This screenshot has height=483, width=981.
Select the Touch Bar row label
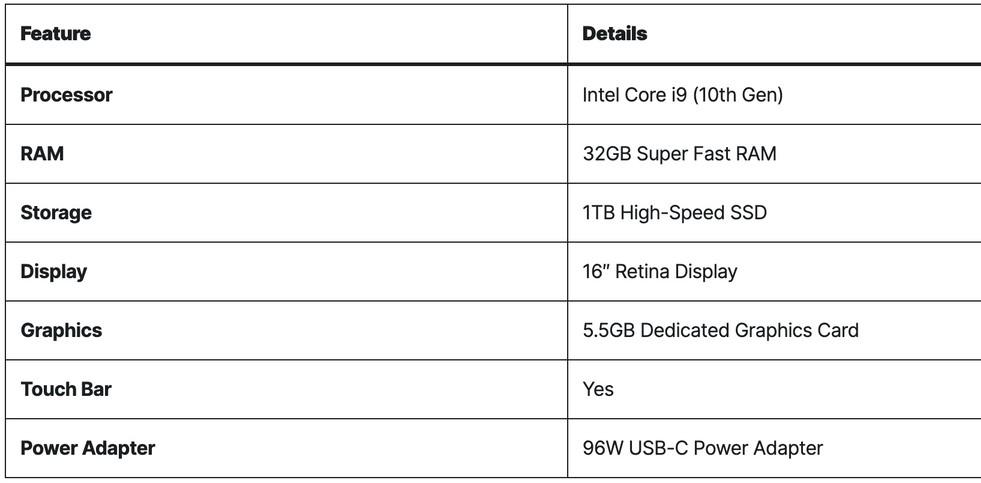[66, 389]
